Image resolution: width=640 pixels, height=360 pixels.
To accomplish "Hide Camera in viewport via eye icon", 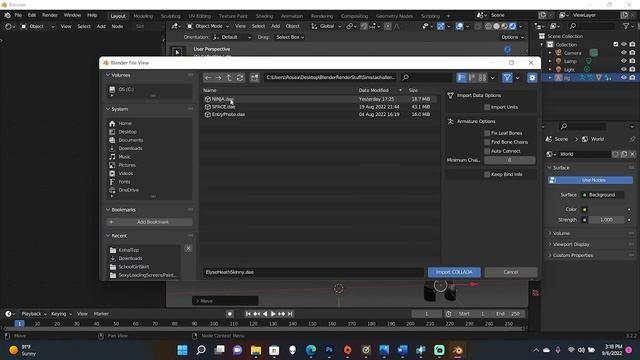I will [x=624, y=53].
